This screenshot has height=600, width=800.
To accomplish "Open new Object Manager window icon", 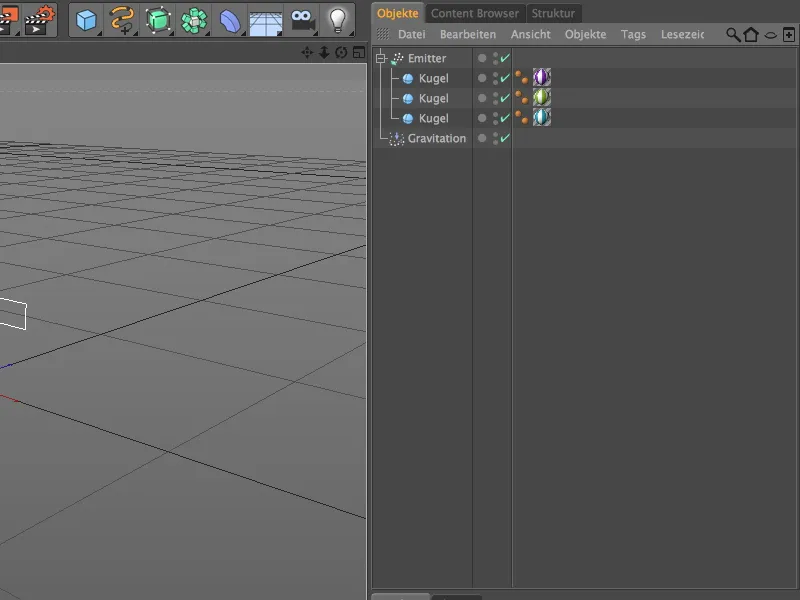I will 788,35.
